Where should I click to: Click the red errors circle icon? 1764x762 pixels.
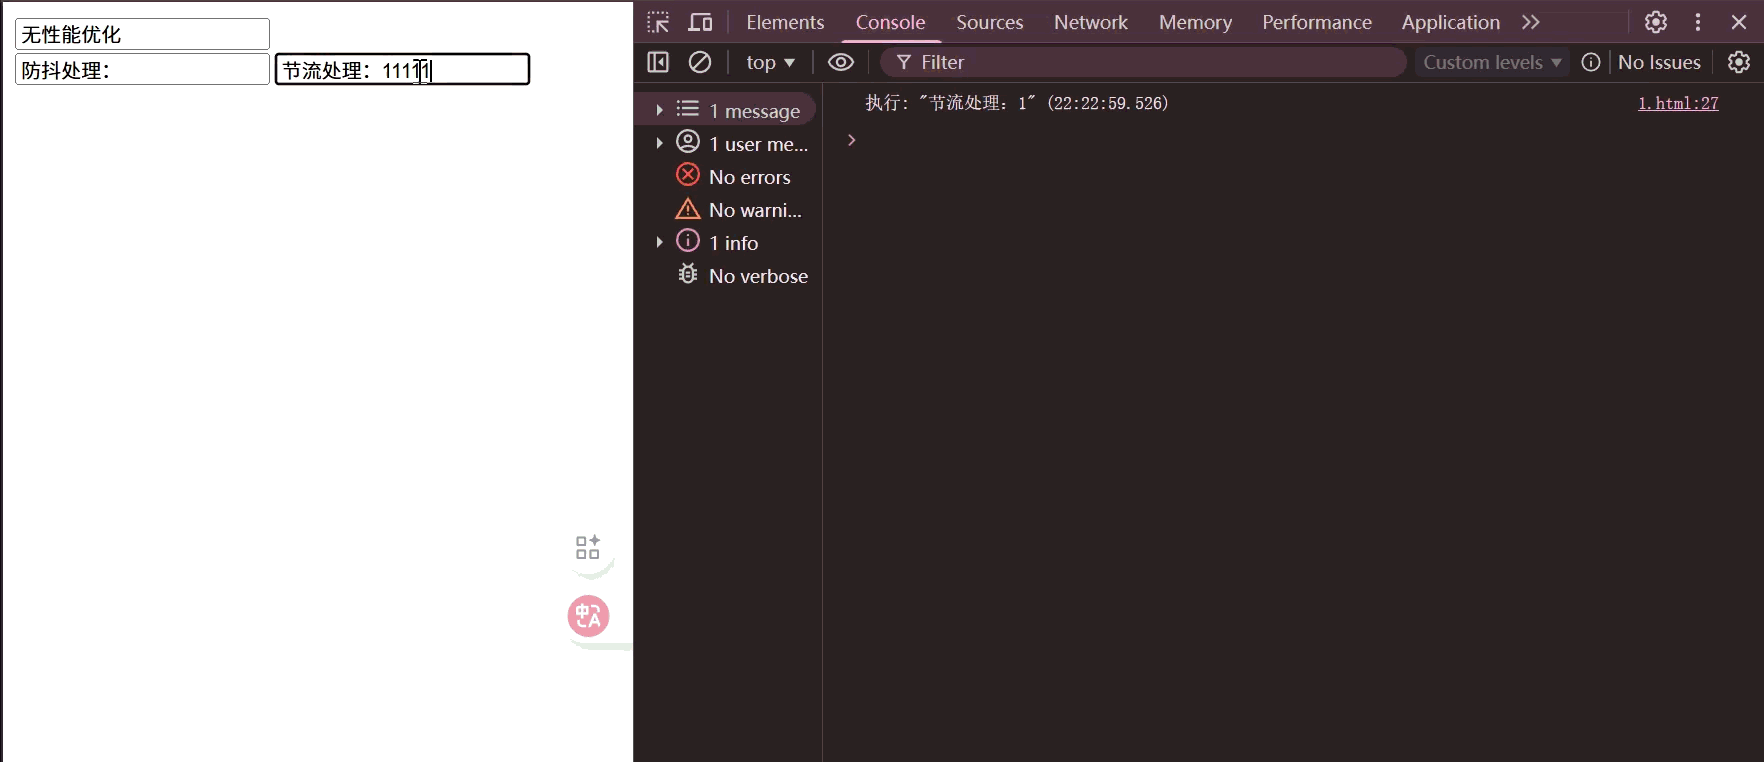[688, 174]
